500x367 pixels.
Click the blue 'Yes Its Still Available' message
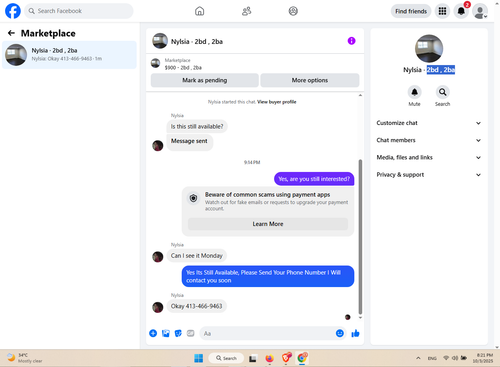click(268, 276)
